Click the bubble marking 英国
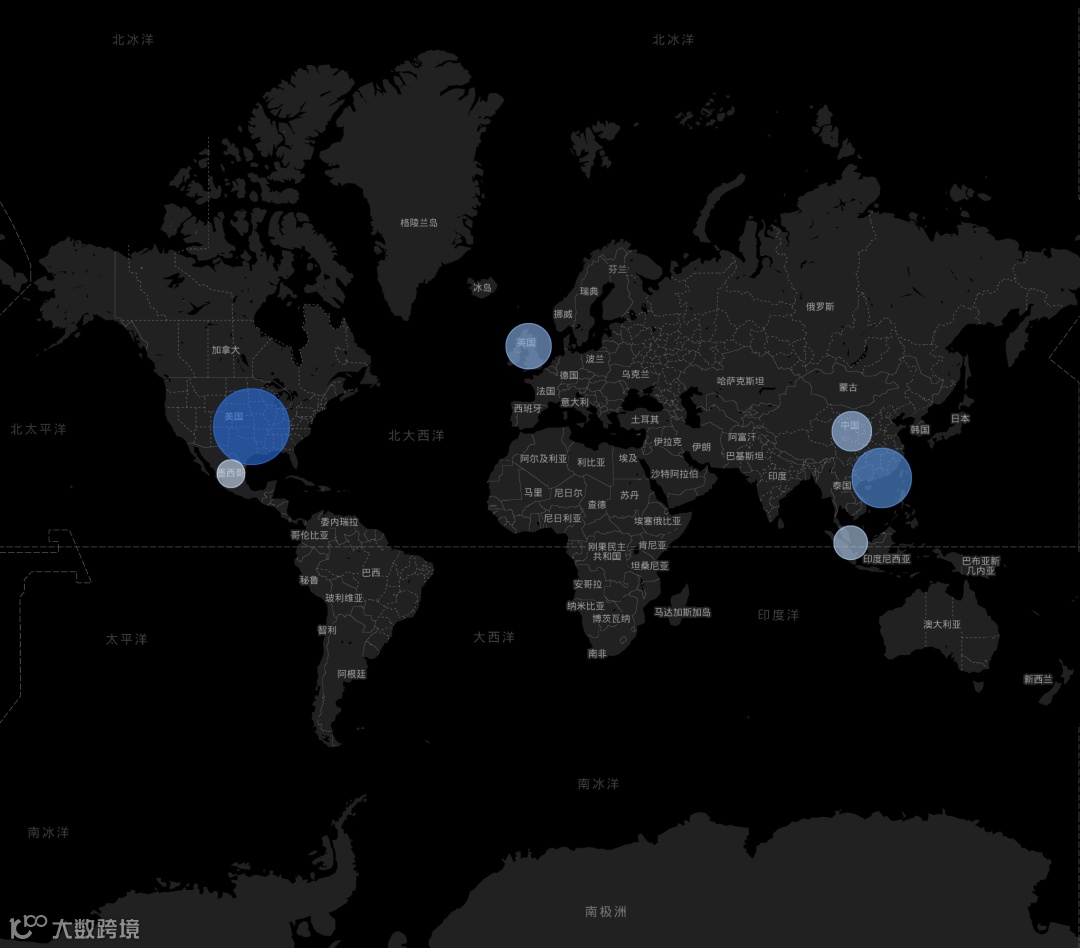Screen dimensions: 1080x948 pos(528,346)
